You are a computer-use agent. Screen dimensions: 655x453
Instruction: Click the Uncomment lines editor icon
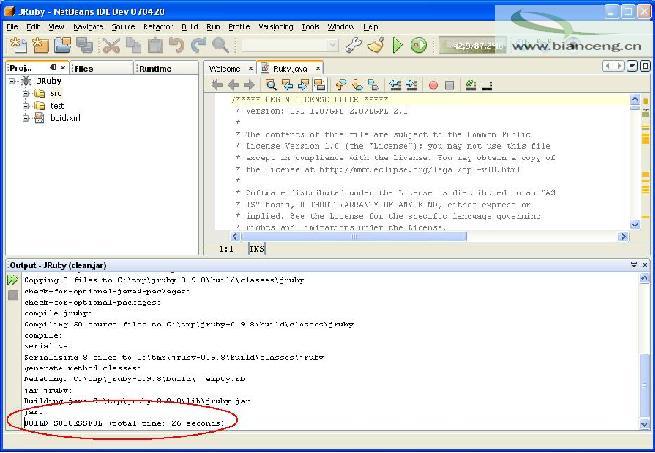(487, 87)
